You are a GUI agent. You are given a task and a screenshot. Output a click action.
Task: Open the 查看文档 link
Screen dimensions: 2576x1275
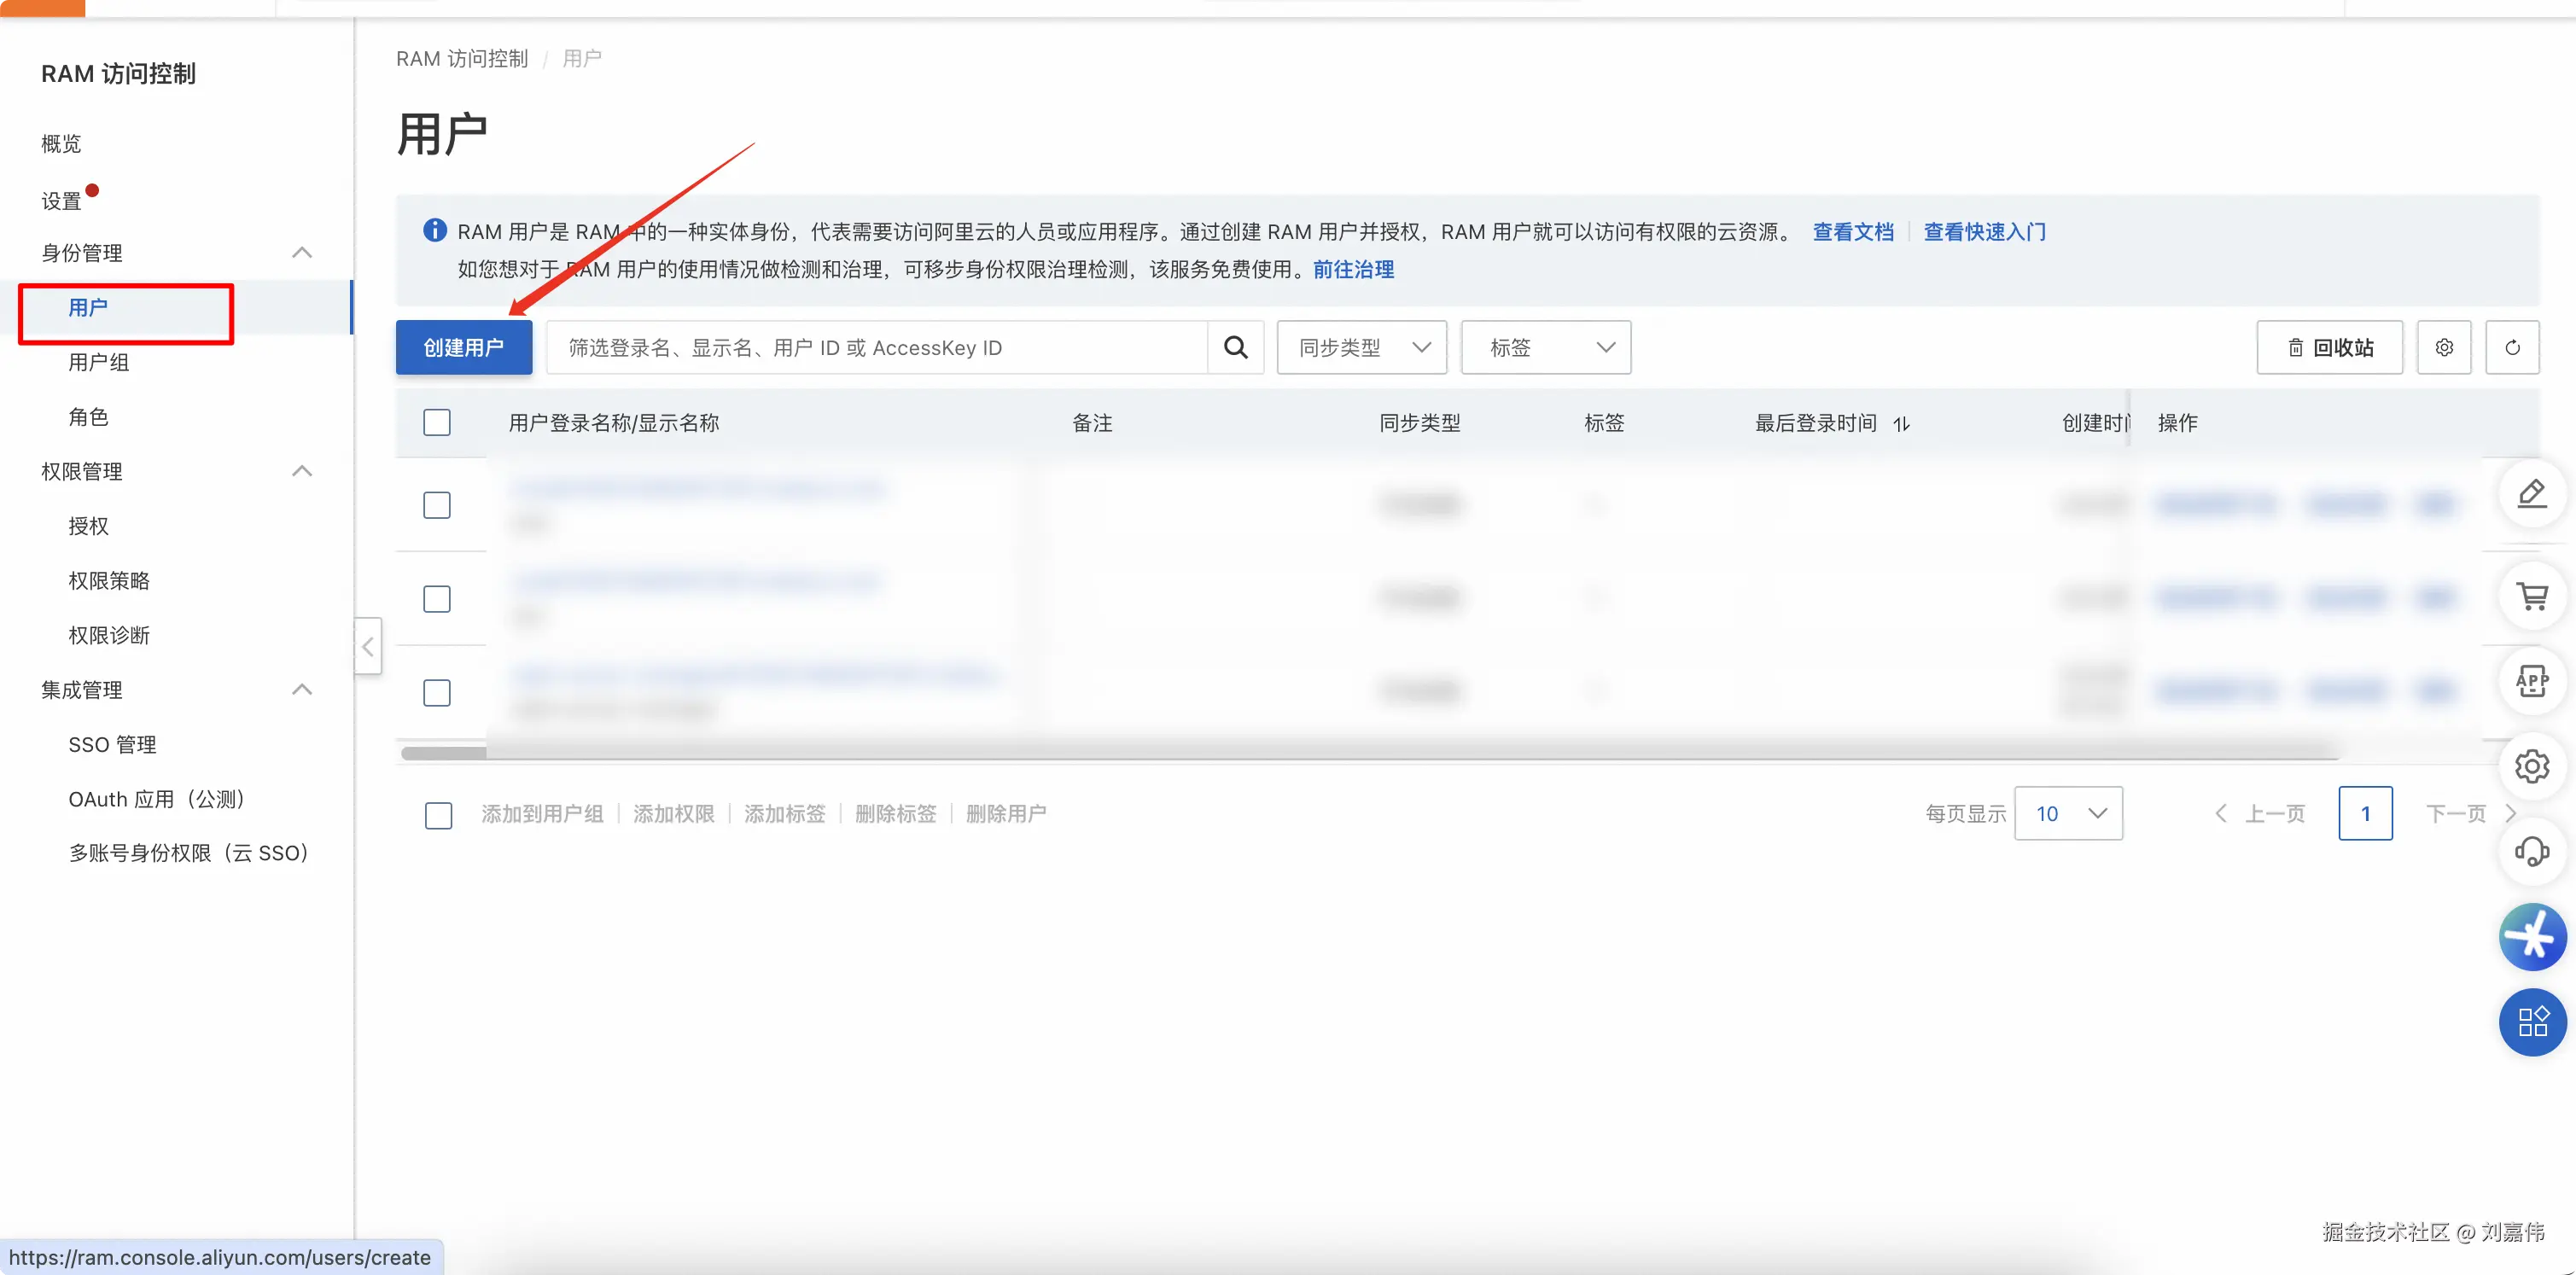coord(1852,231)
